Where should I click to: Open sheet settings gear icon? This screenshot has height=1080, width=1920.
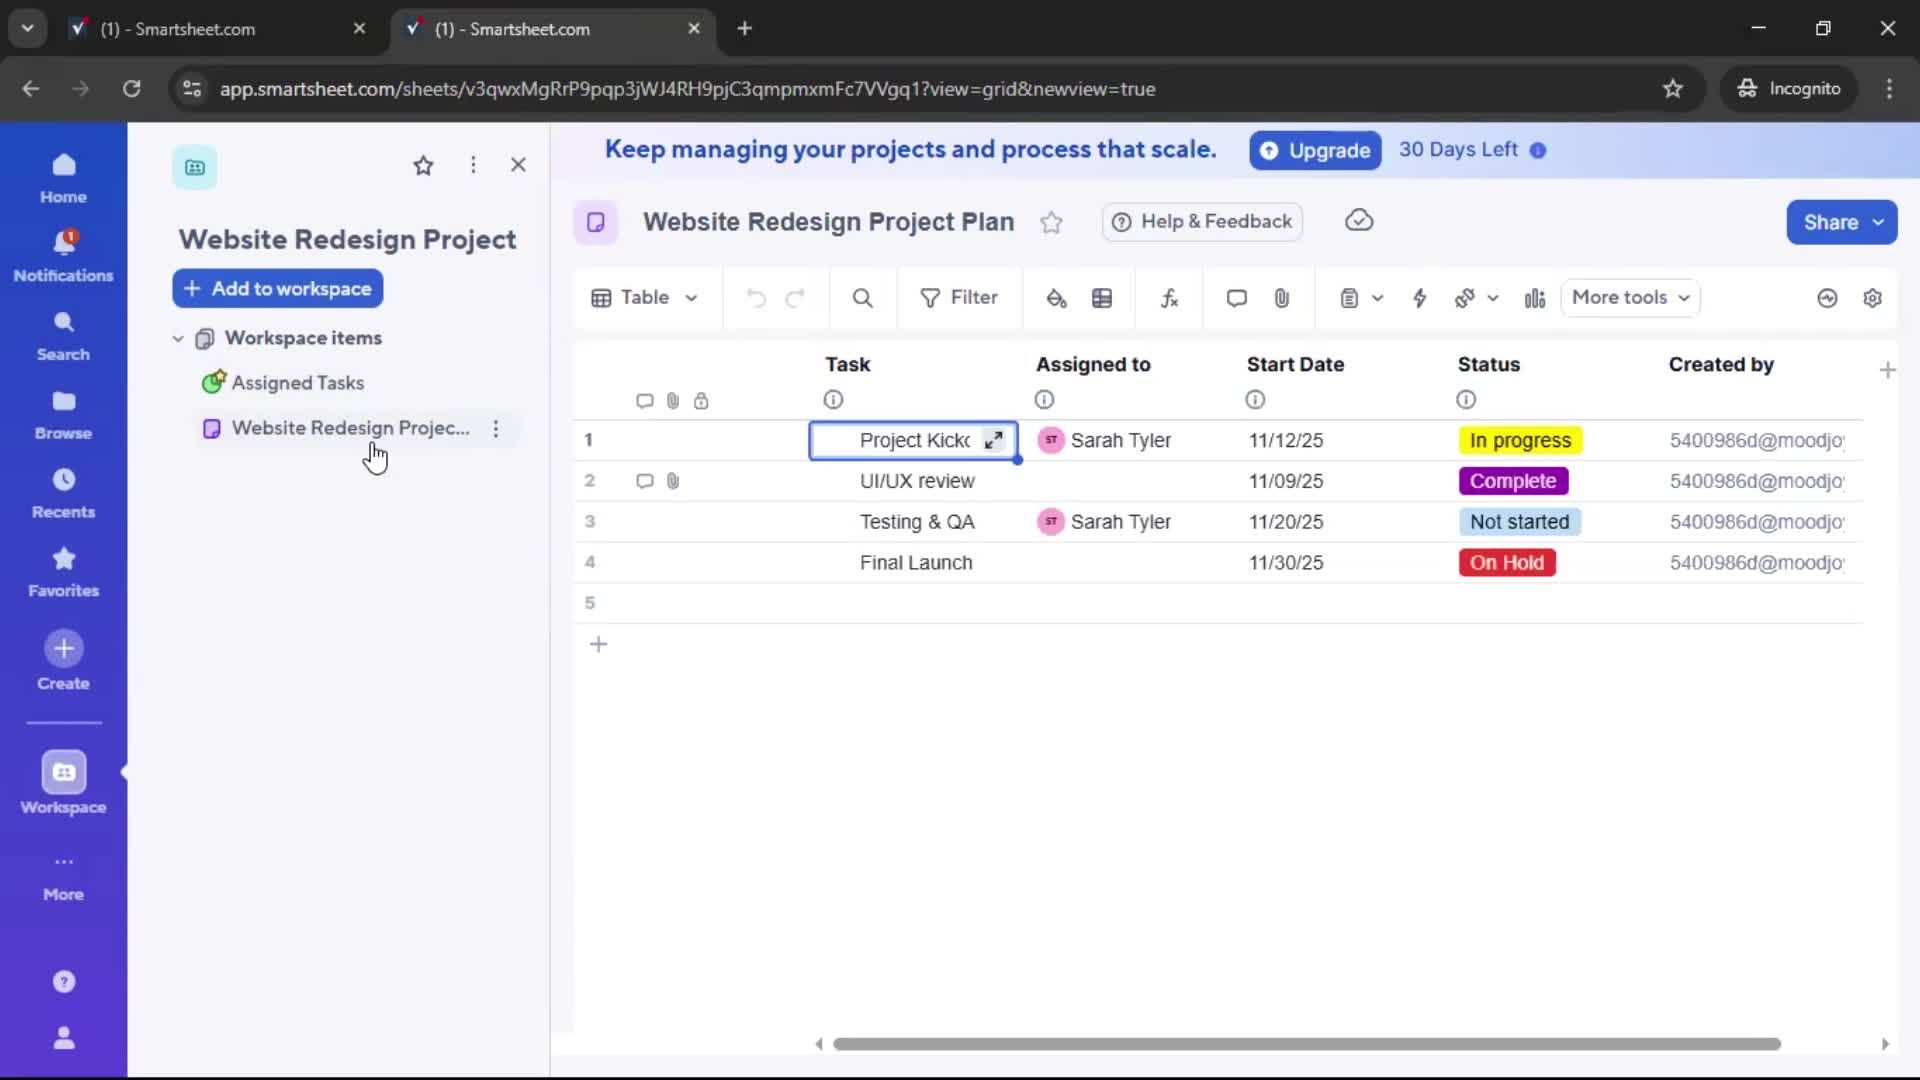(1874, 298)
